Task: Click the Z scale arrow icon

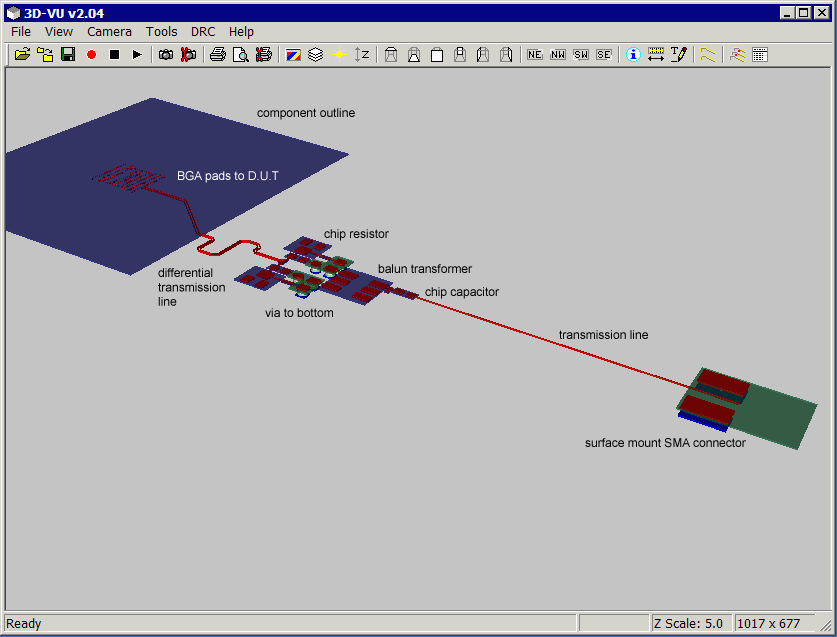Action: pyautogui.click(x=362, y=54)
